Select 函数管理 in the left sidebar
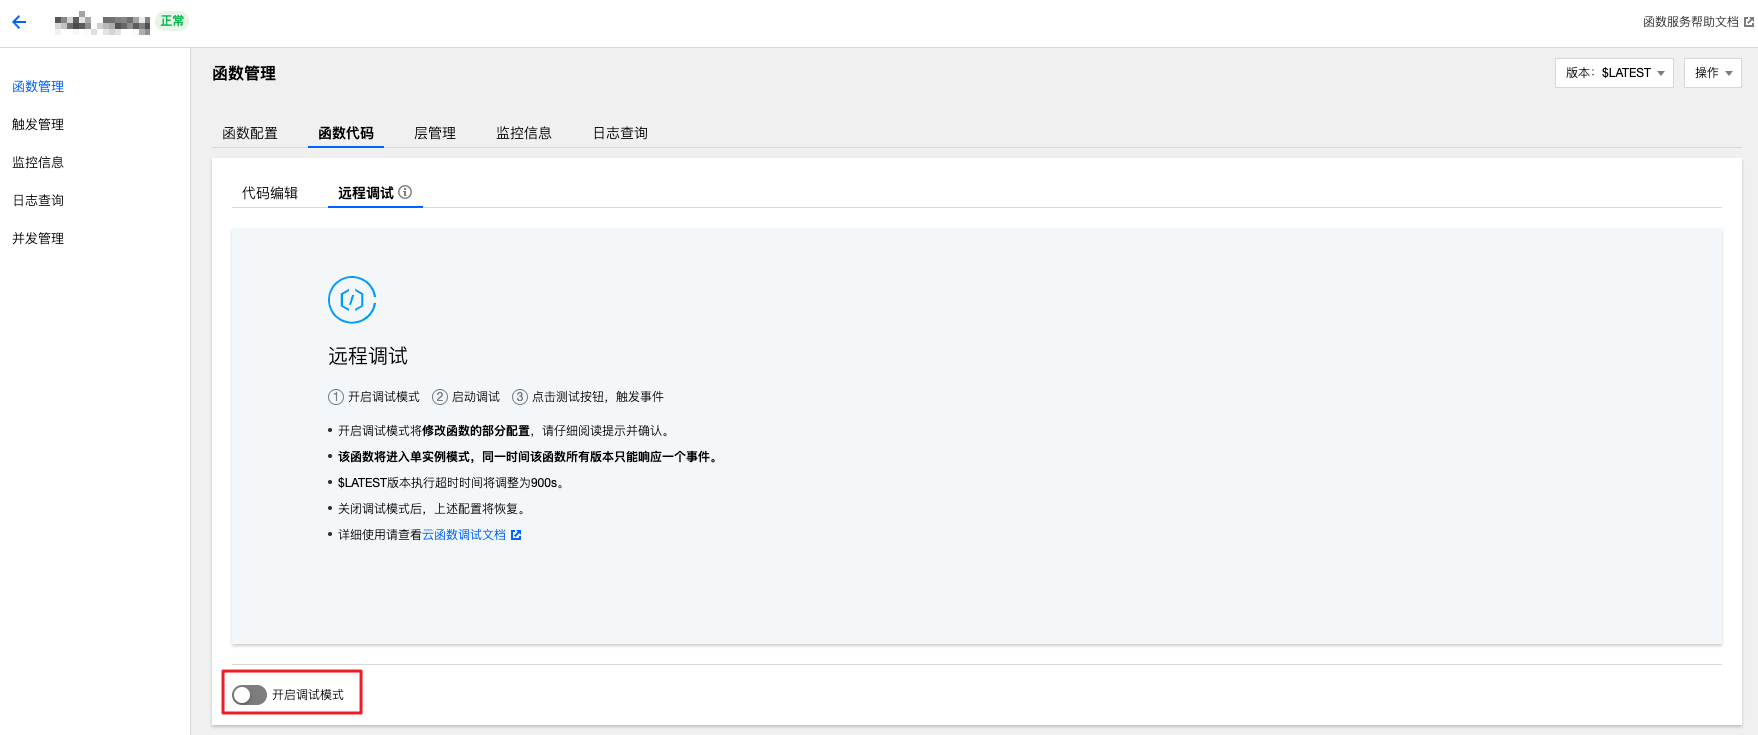 (x=38, y=86)
